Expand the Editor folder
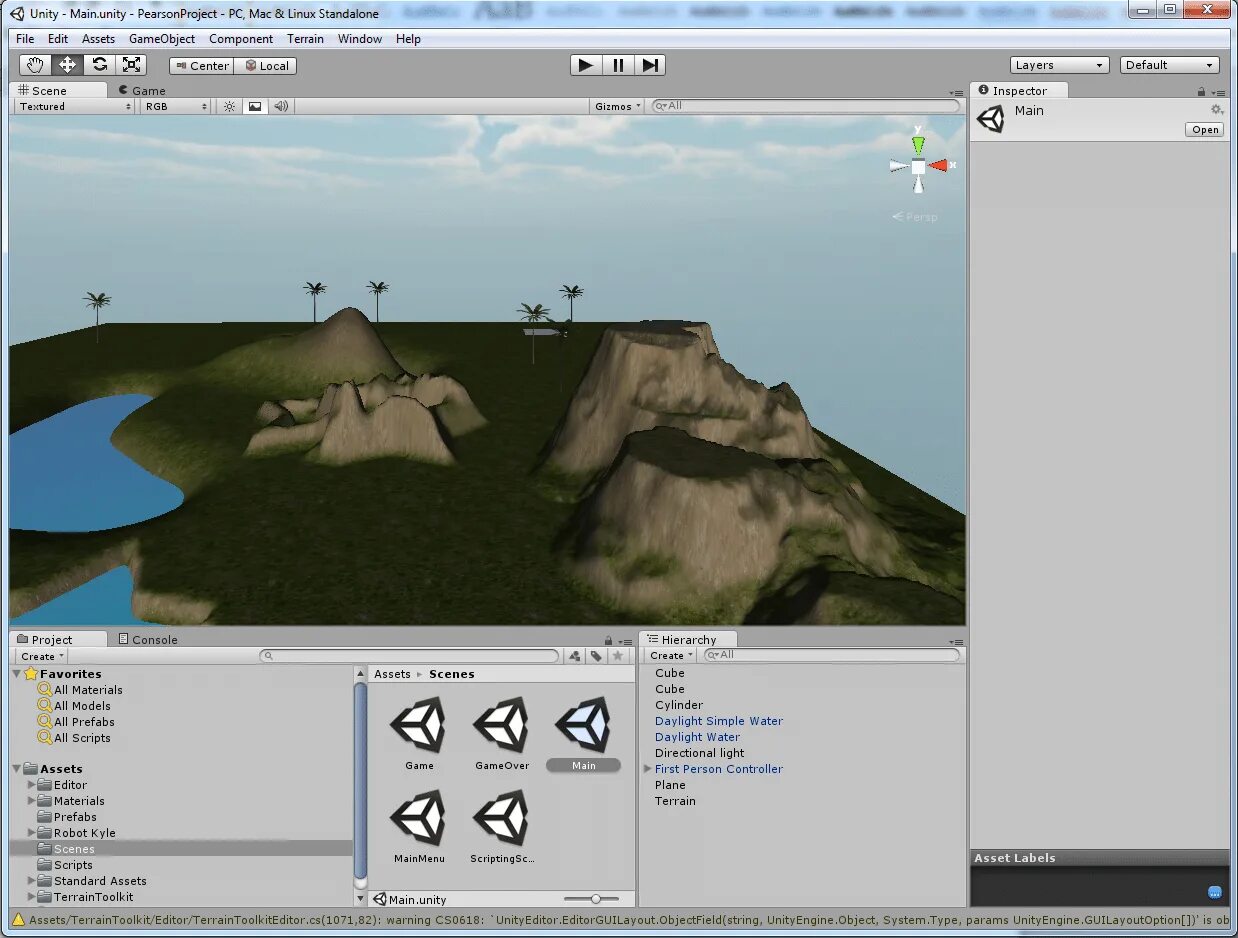 point(31,785)
